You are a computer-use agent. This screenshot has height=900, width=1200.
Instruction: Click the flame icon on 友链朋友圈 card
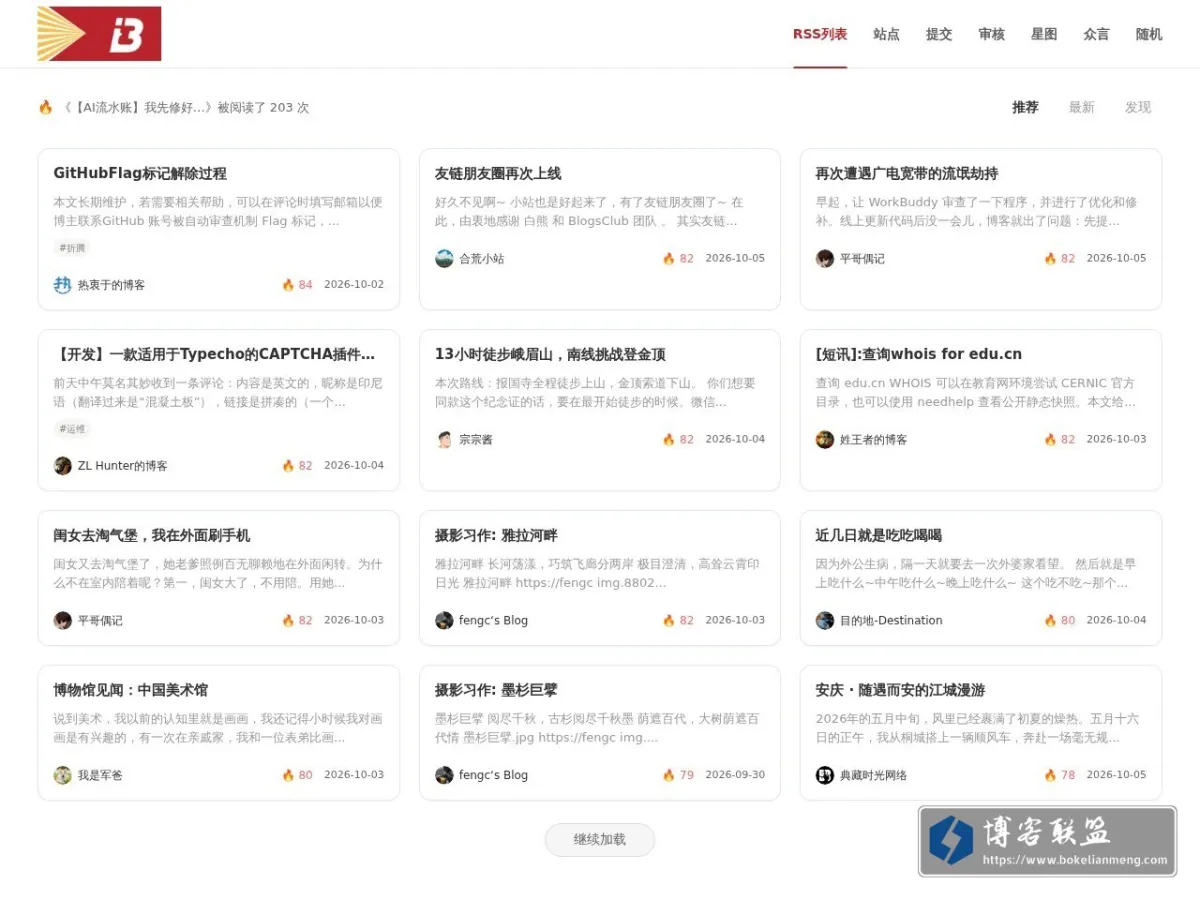click(669, 258)
